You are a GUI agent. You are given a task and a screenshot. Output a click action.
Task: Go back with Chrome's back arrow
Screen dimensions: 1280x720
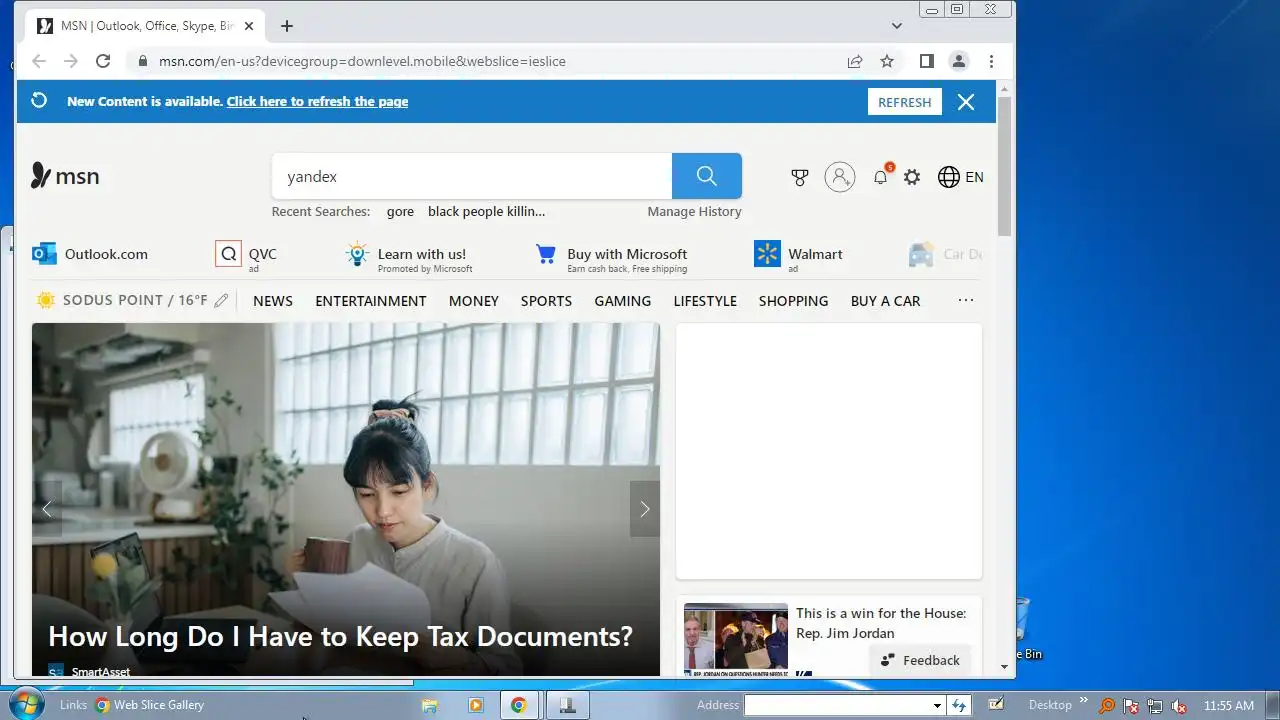point(39,61)
